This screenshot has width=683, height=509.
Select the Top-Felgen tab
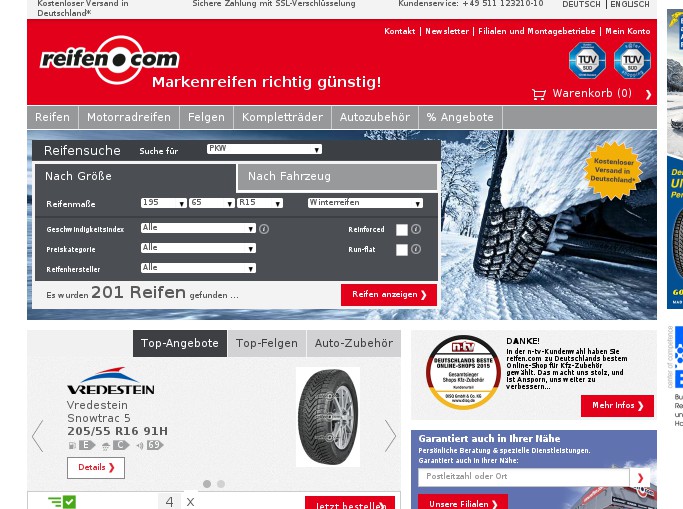(267, 344)
